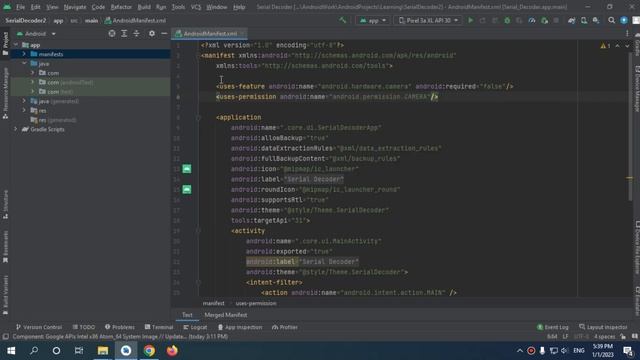
Task: Open the Version Control tool window
Action: (x=39, y=327)
